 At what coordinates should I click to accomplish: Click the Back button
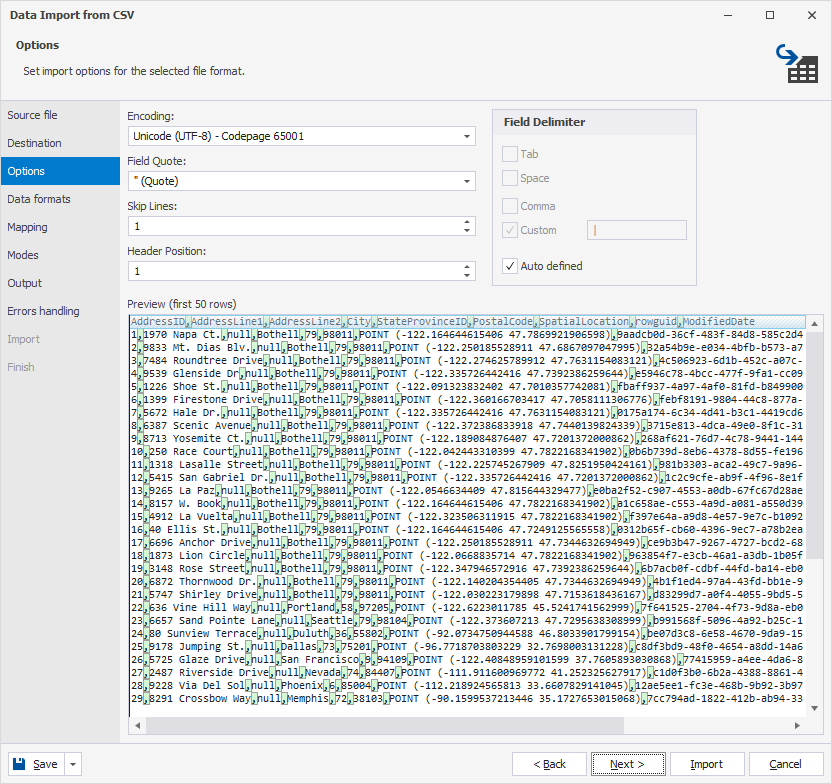[549, 764]
